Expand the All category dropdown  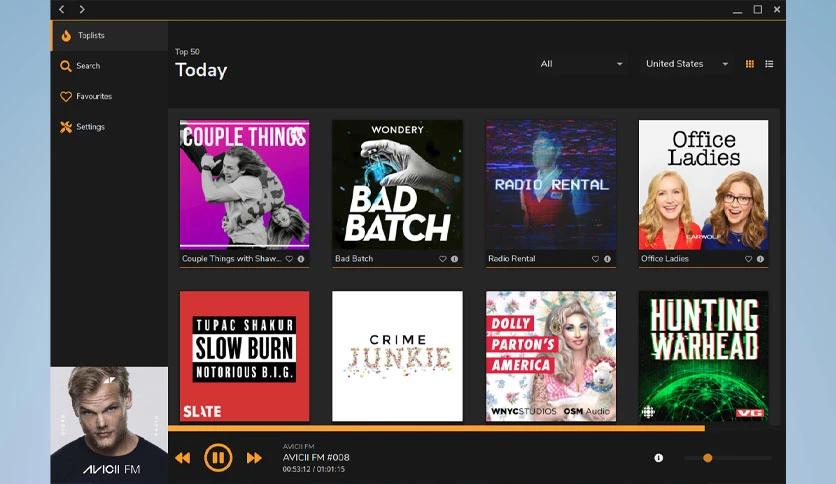coord(581,64)
